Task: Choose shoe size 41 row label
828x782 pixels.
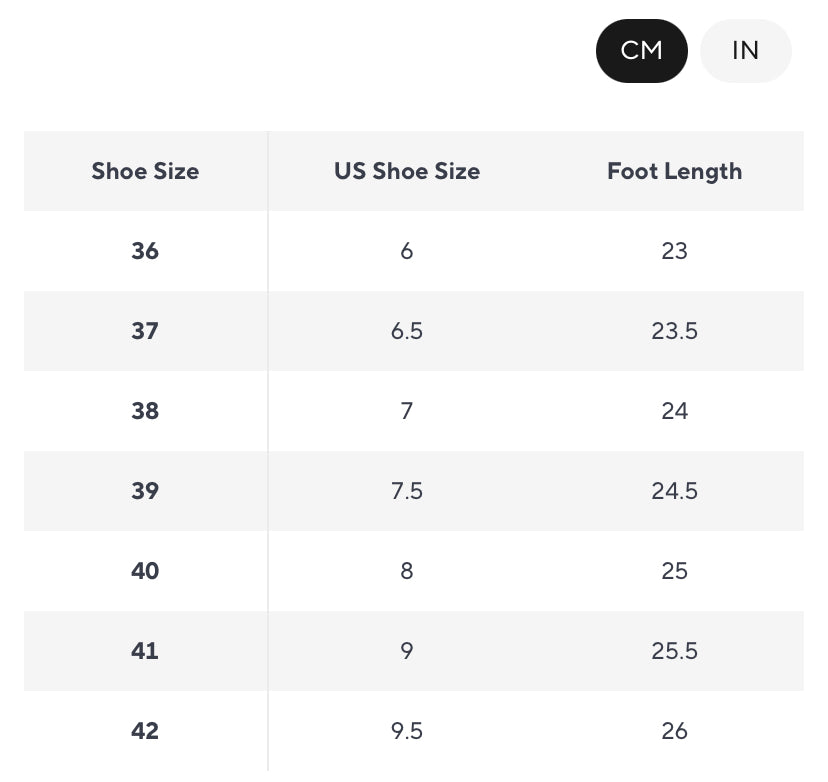Action: point(145,651)
